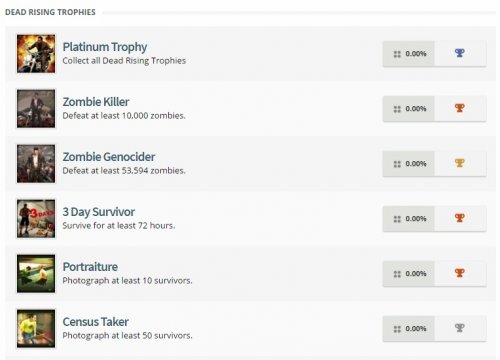Open the 3 Day Survivor trophy link
Screen dimensions: 500x360
pyautogui.click(x=99, y=212)
